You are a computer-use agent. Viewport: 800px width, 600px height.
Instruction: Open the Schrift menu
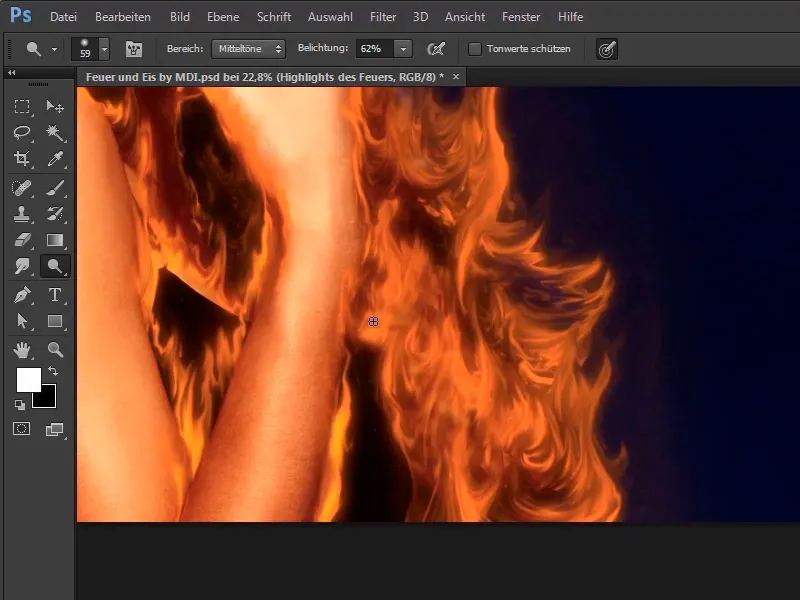274,17
